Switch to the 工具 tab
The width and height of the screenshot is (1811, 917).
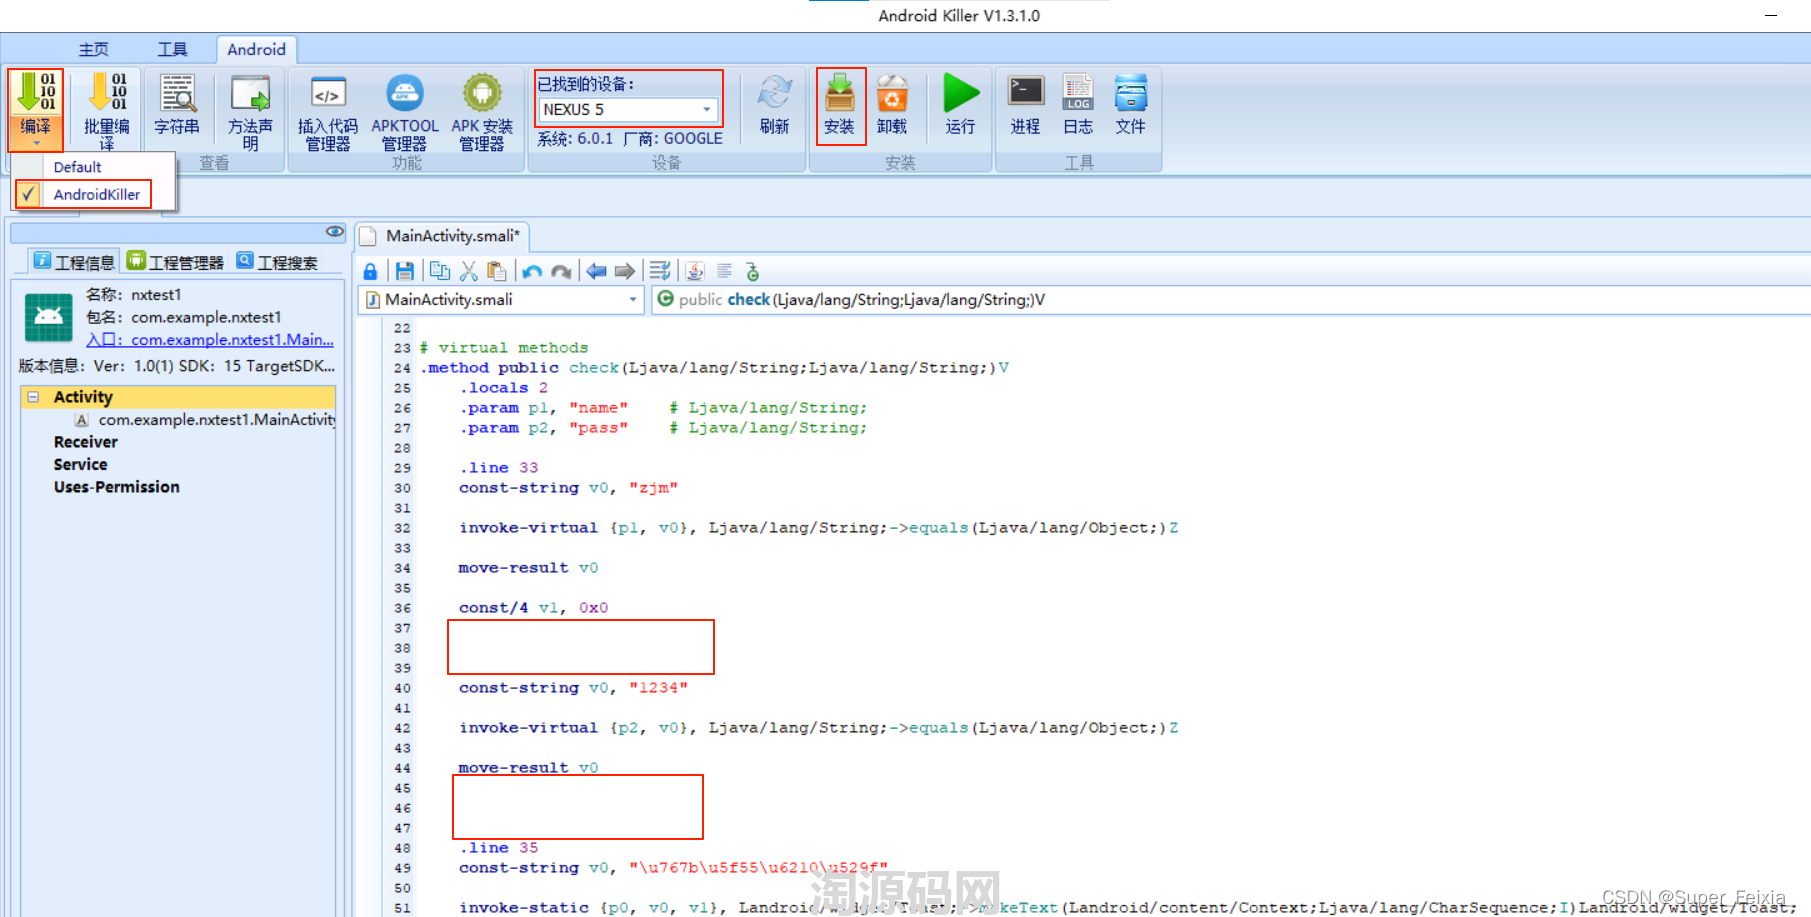172,49
